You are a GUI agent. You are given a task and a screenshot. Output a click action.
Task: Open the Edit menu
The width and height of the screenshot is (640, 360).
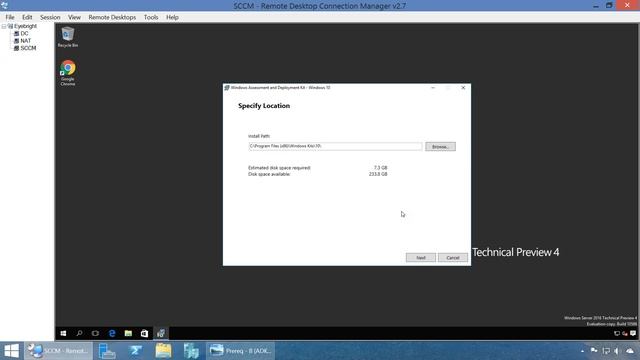[27, 17]
